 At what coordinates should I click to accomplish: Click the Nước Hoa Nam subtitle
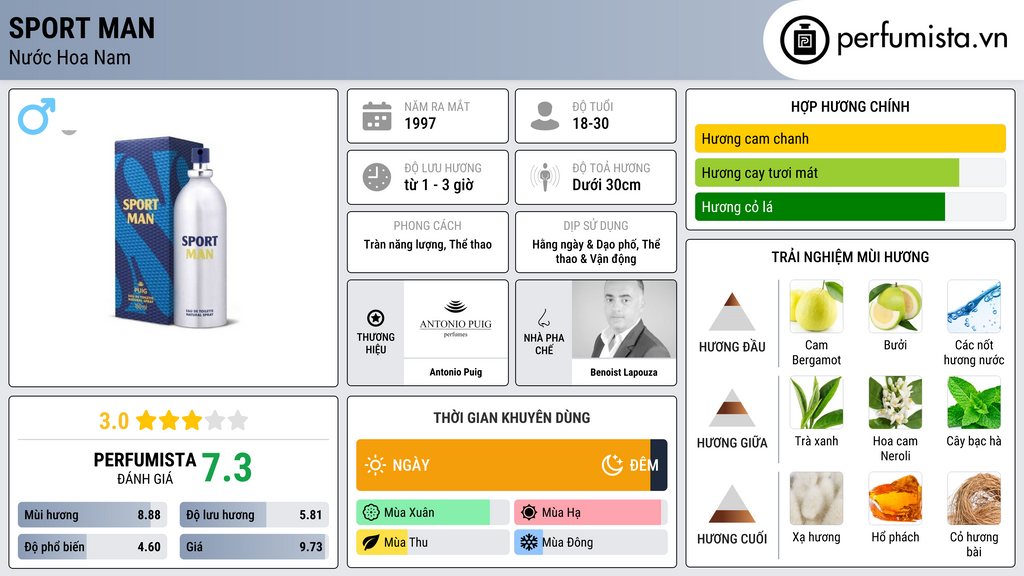[69, 57]
